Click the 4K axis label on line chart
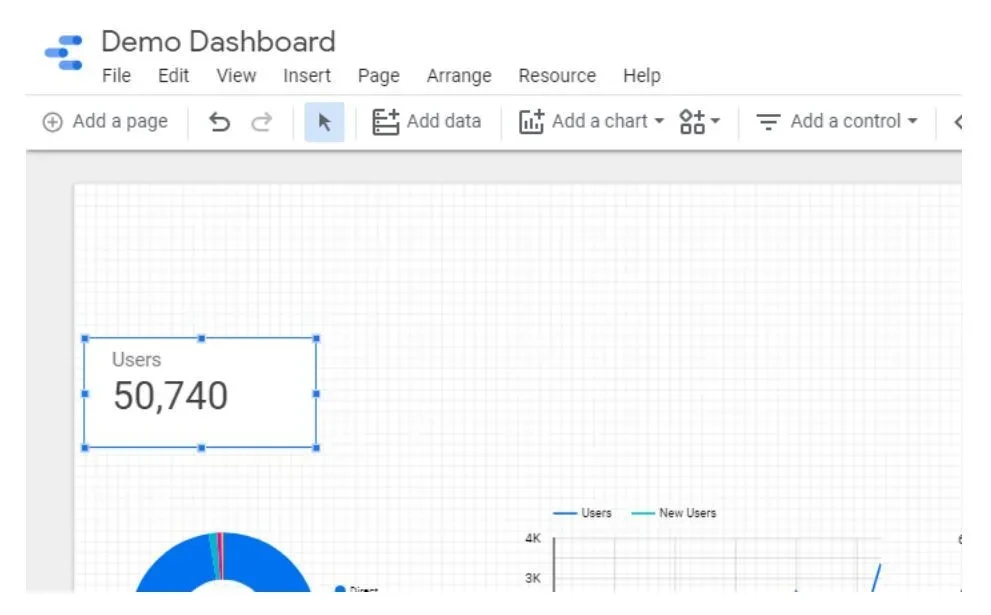The width and height of the screenshot is (991, 615). point(533,538)
